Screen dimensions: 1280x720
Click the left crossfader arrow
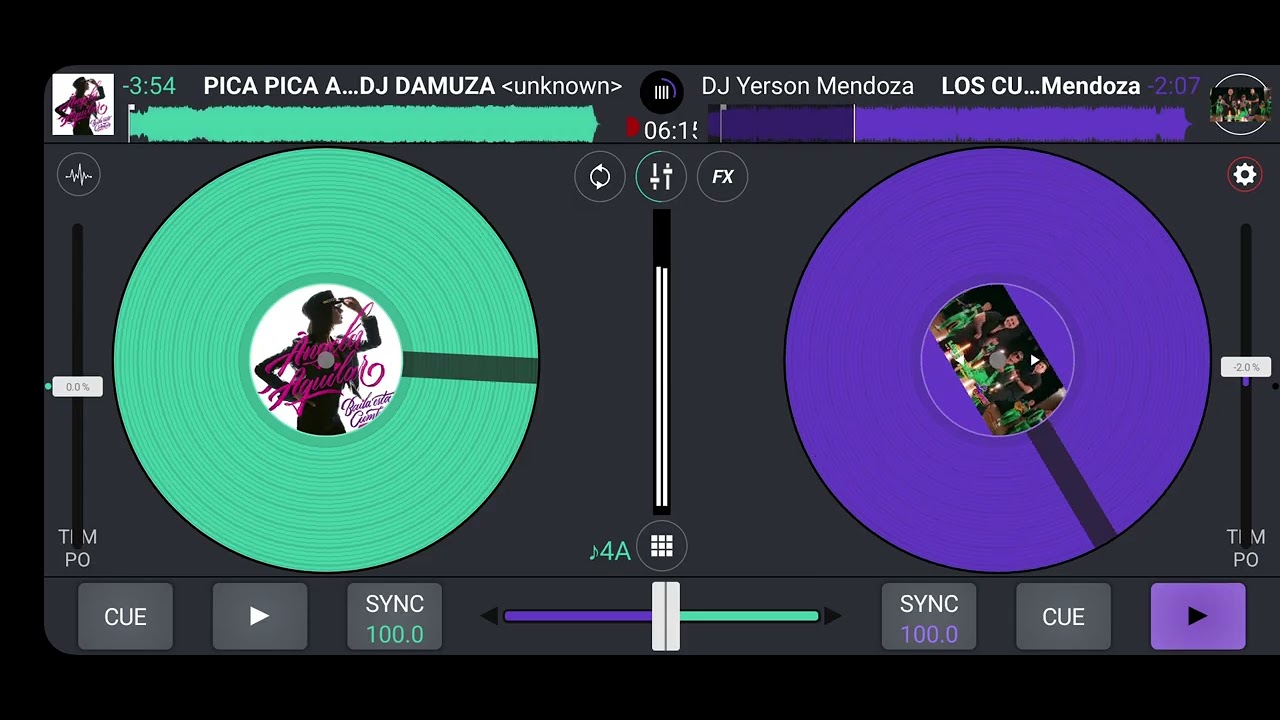coord(489,616)
